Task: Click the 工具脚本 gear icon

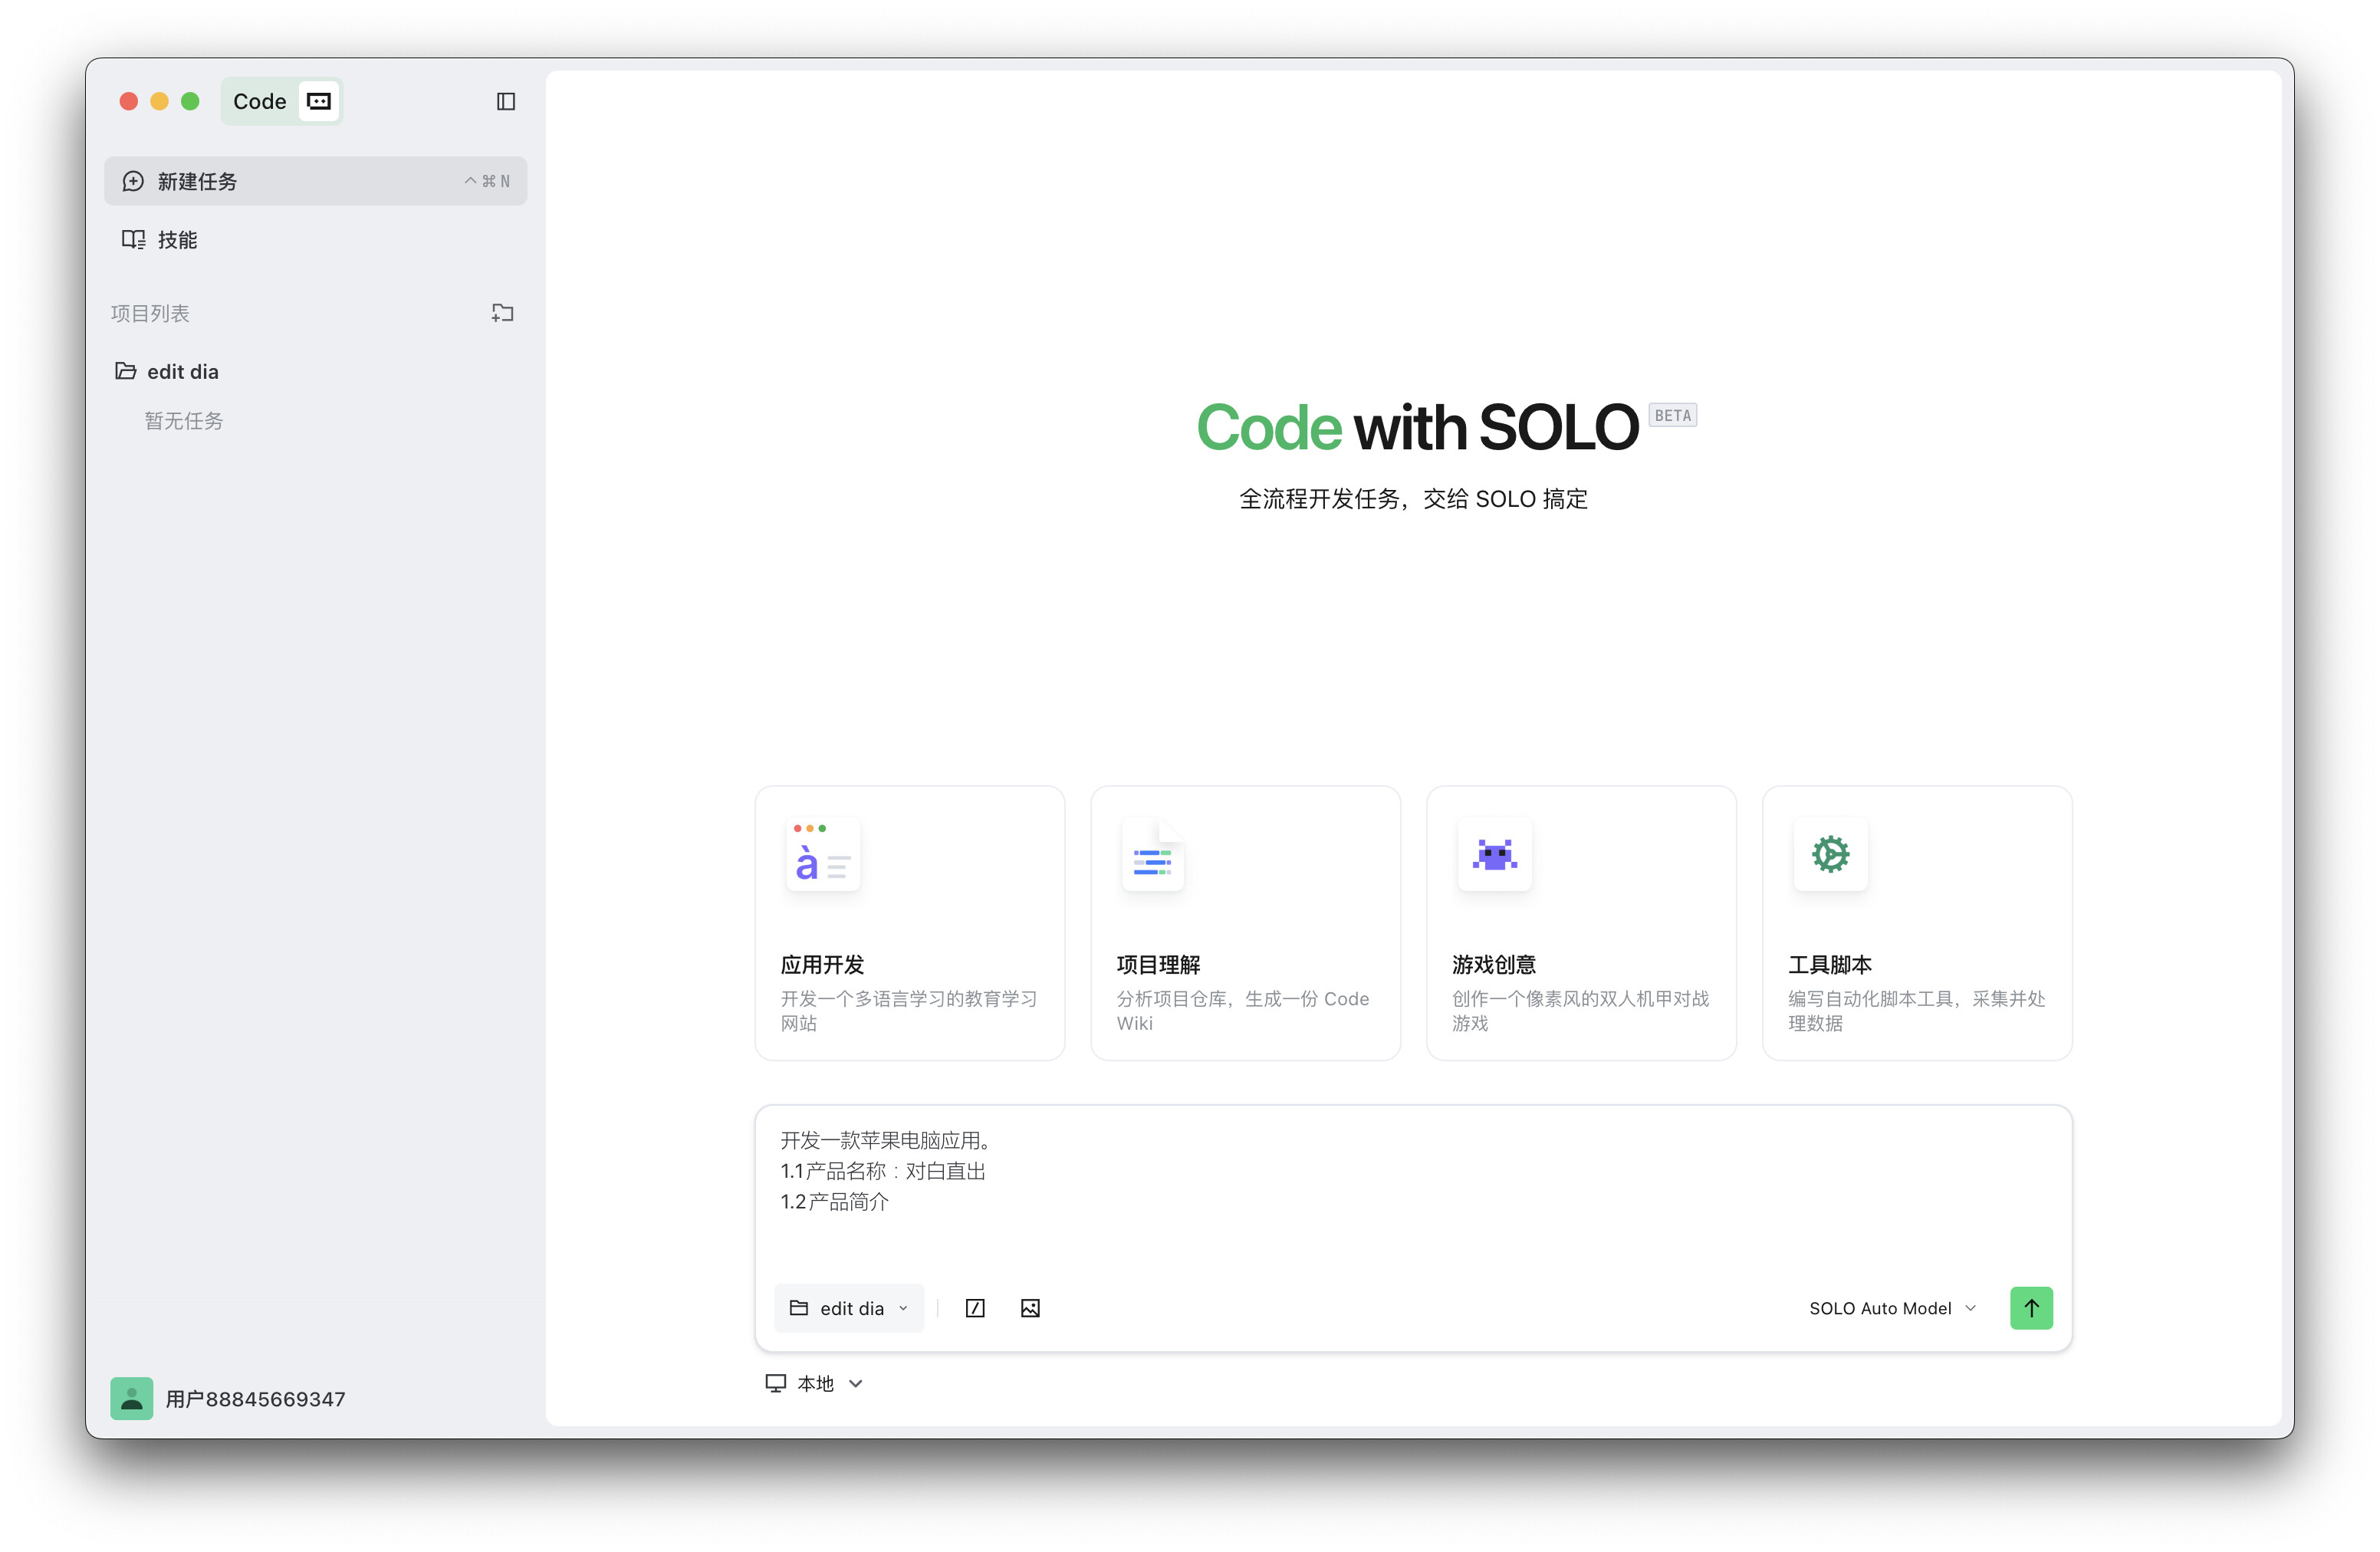Action: pos(1830,856)
